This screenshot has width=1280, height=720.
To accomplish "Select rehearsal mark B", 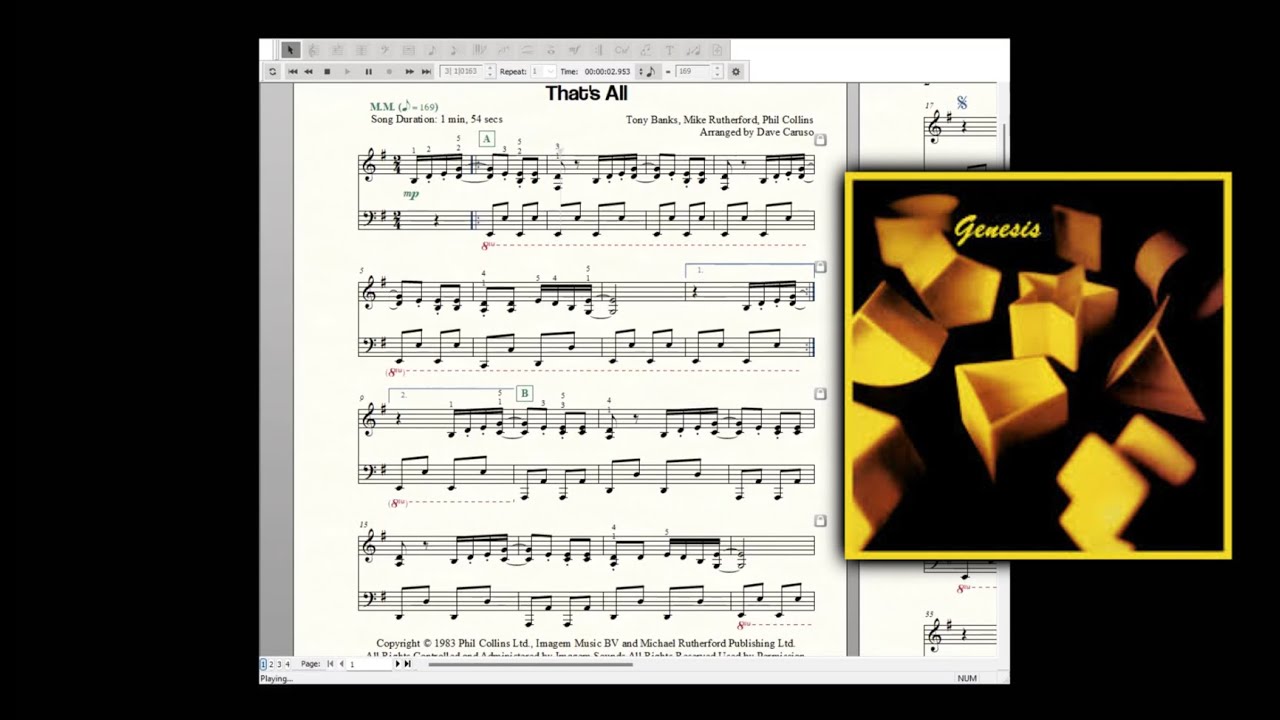I will (x=524, y=393).
